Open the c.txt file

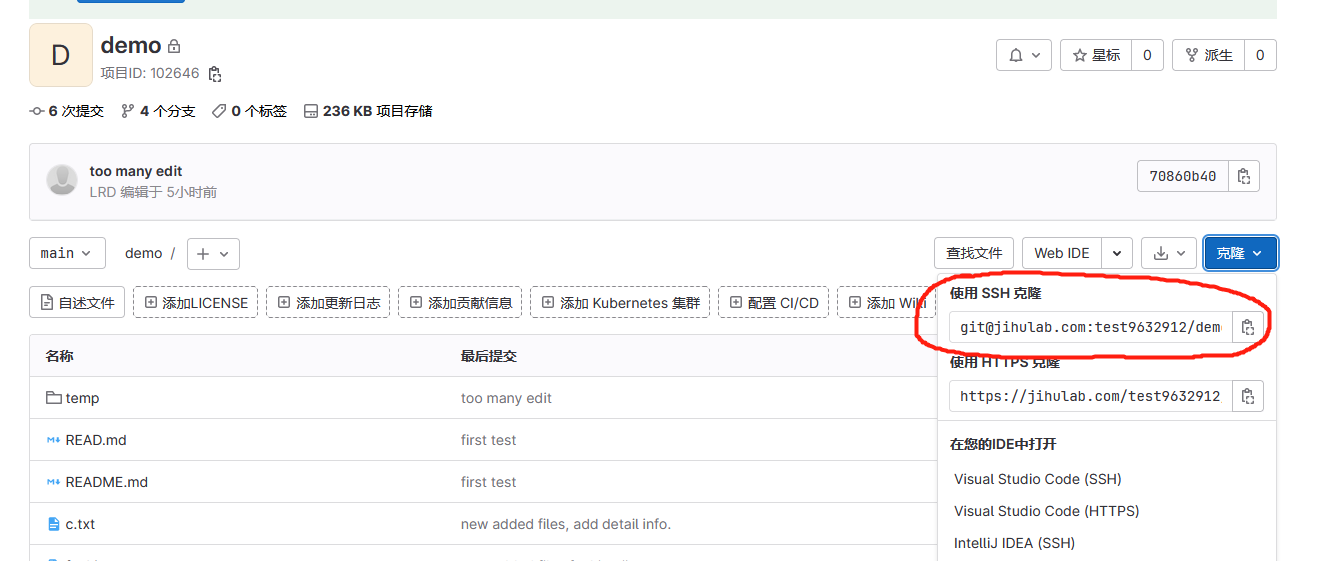80,524
